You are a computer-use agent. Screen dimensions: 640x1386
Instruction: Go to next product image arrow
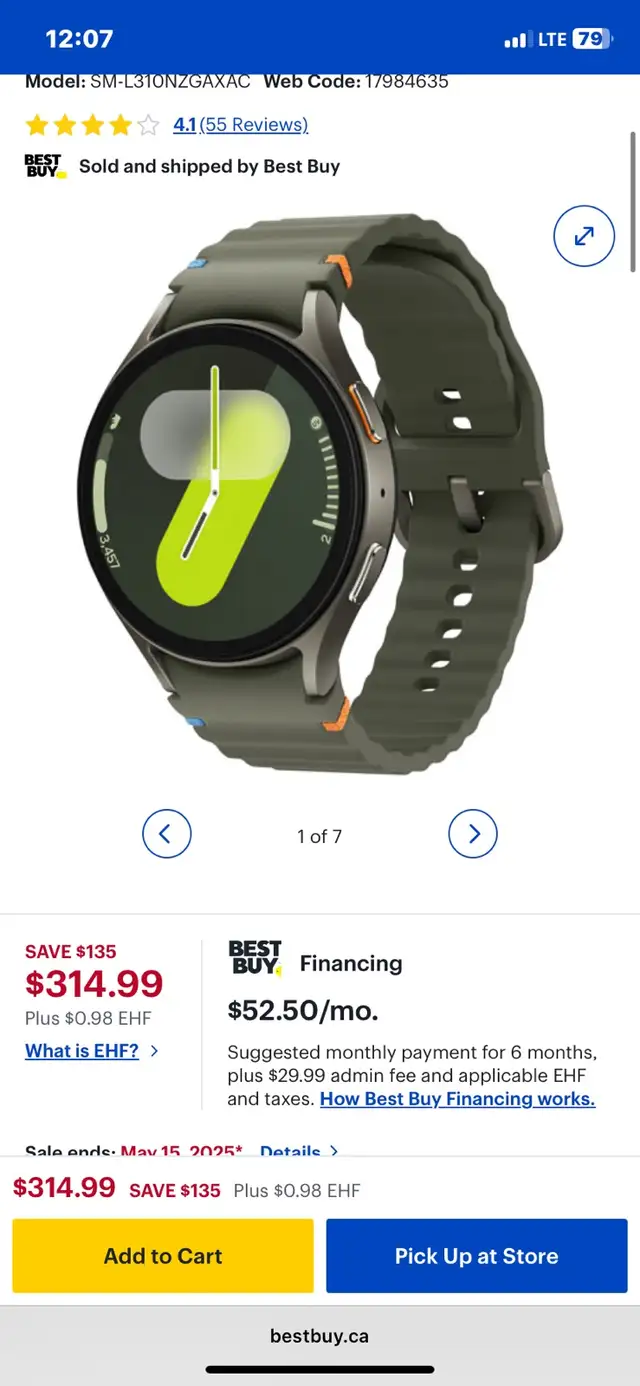pyautogui.click(x=473, y=834)
